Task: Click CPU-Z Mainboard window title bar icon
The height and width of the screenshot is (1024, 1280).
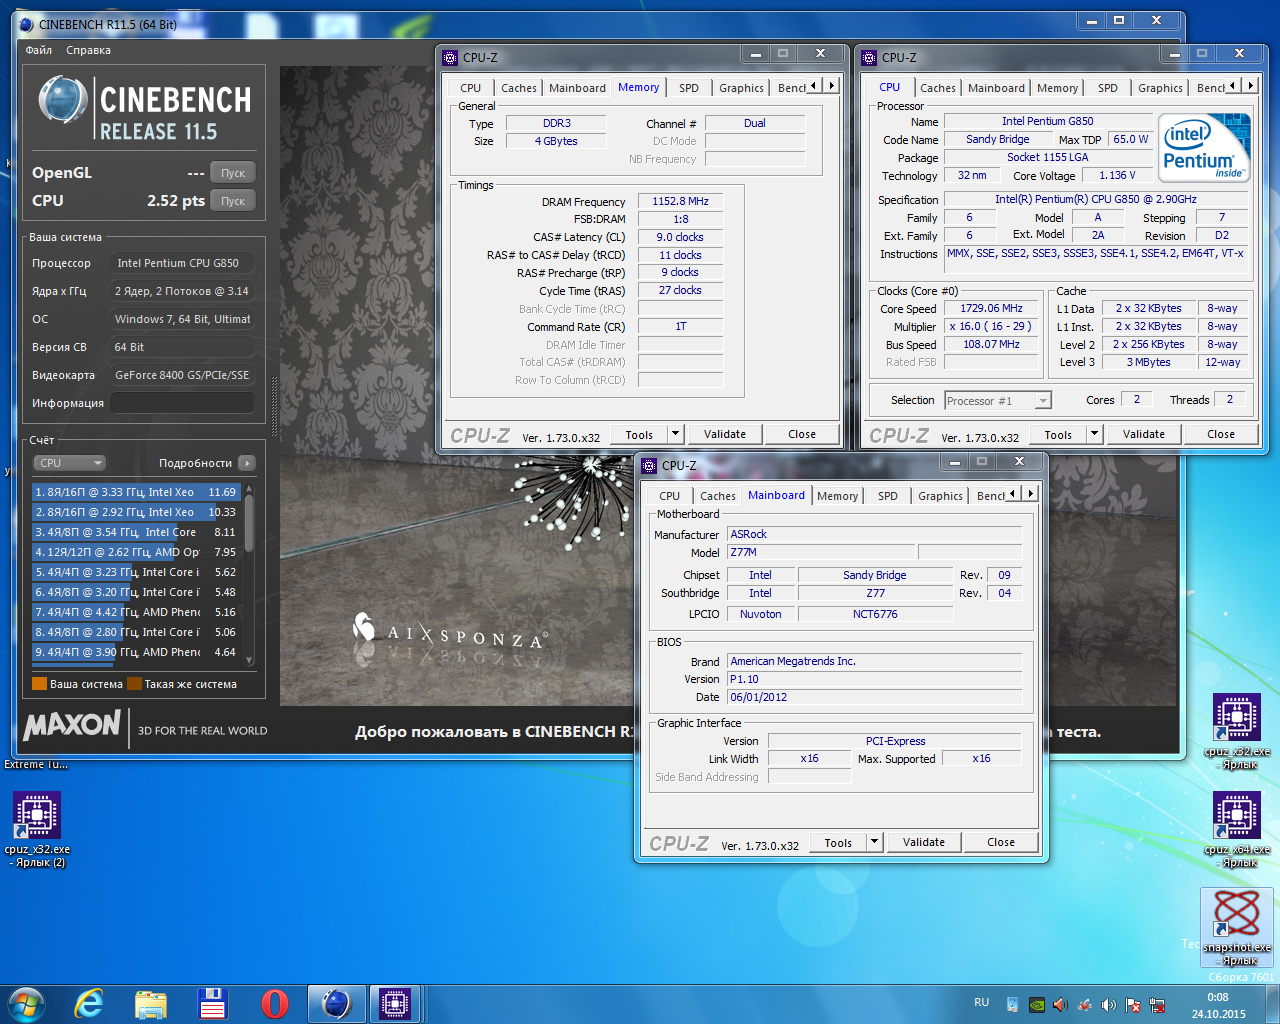Action: tap(649, 465)
